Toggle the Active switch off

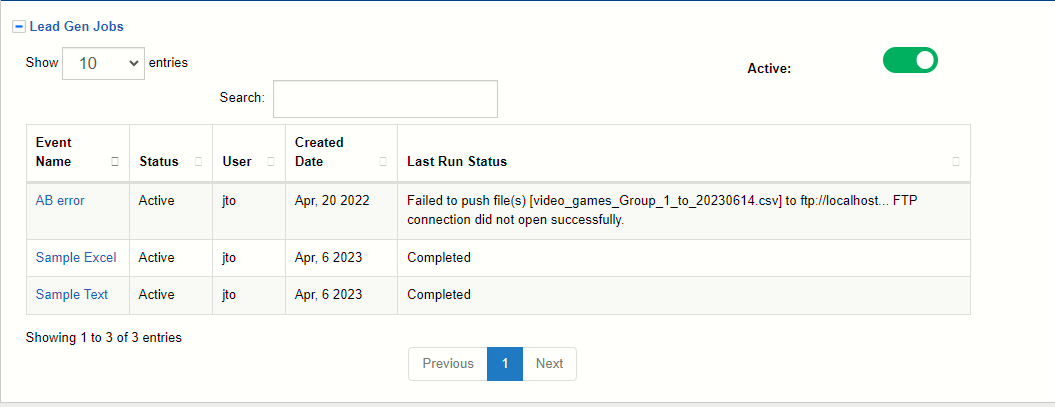[x=909, y=61]
